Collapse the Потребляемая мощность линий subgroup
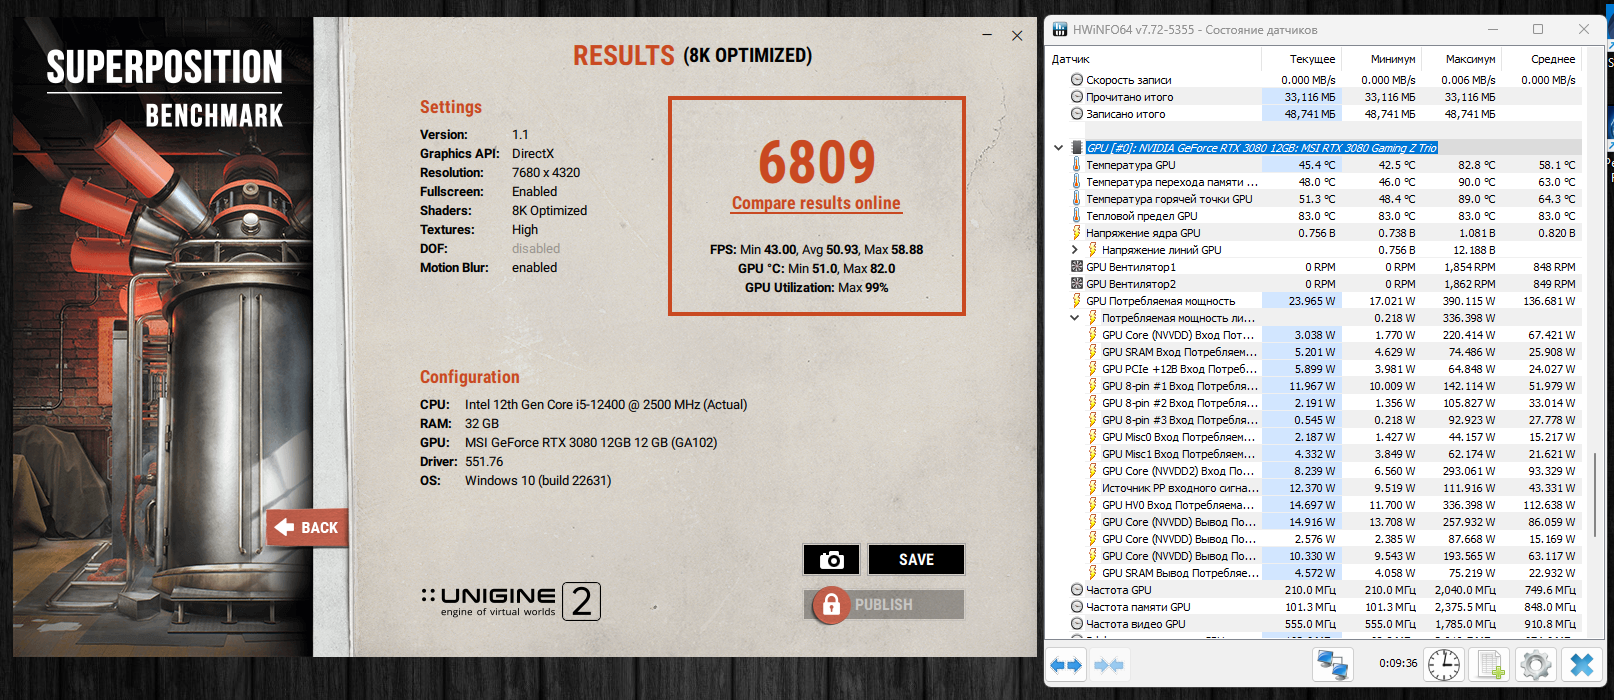This screenshot has height=700, width=1614. point(1075,318)
